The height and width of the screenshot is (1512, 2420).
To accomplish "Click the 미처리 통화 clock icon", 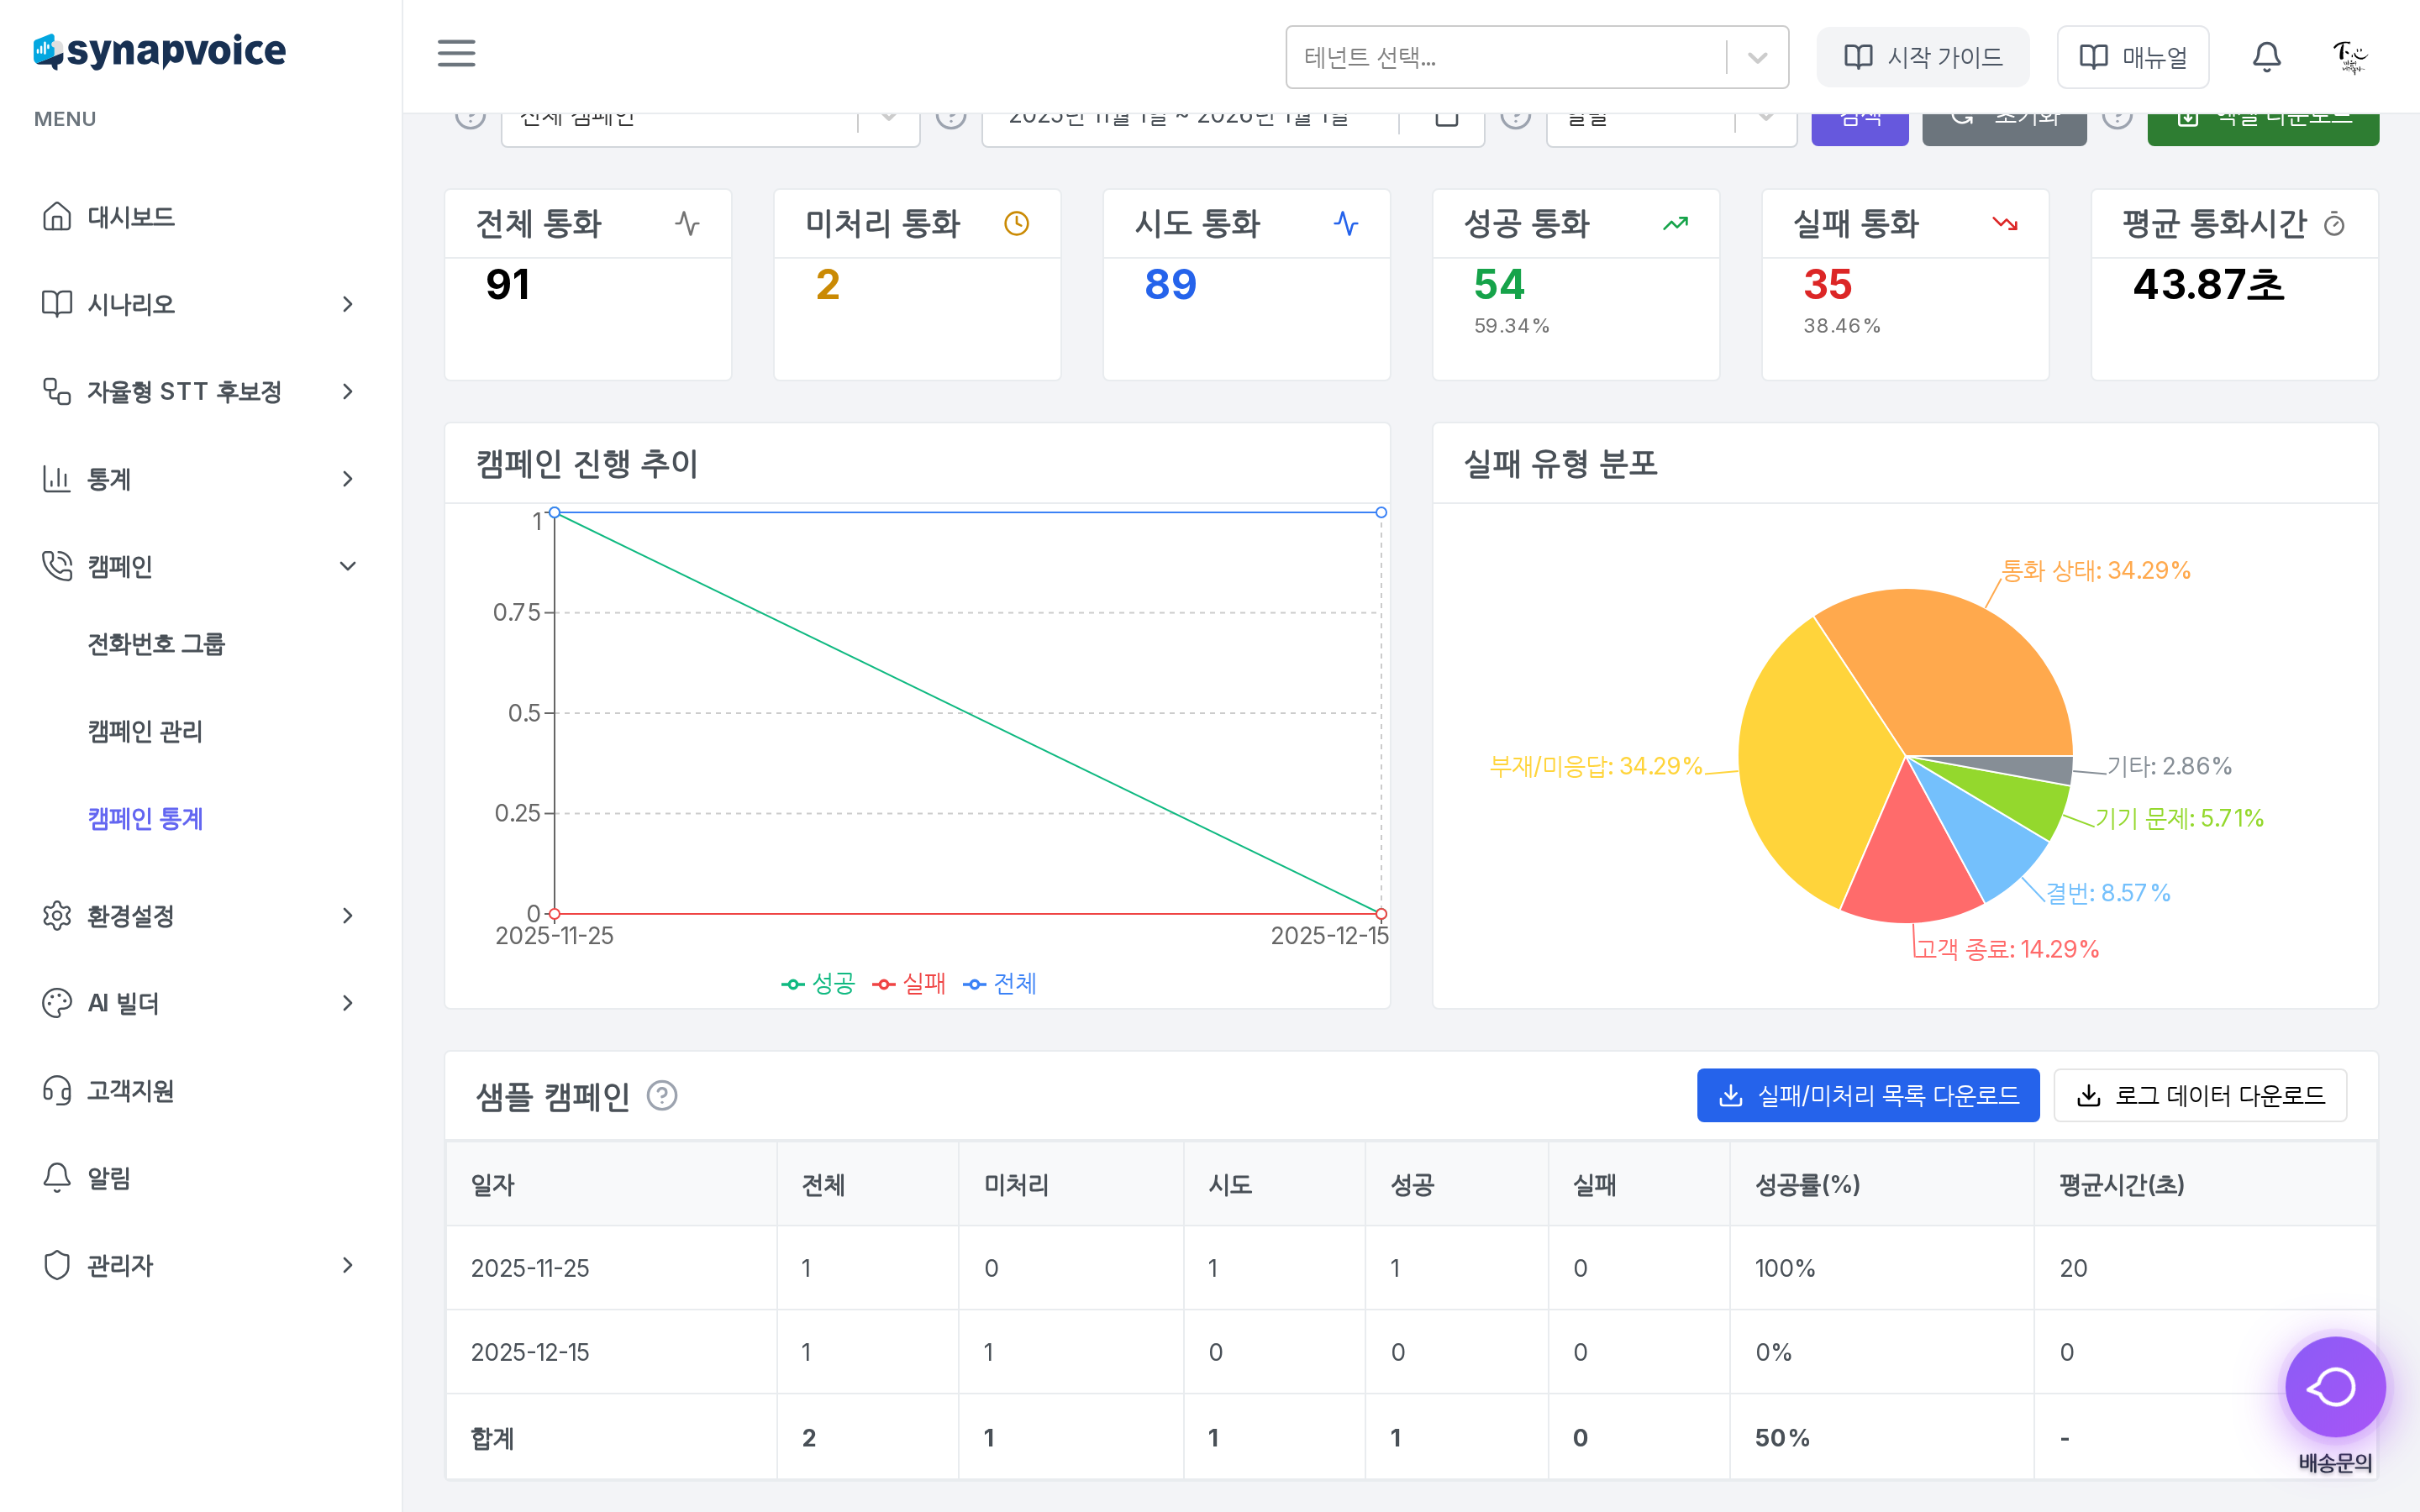I will pos(1016,223).
